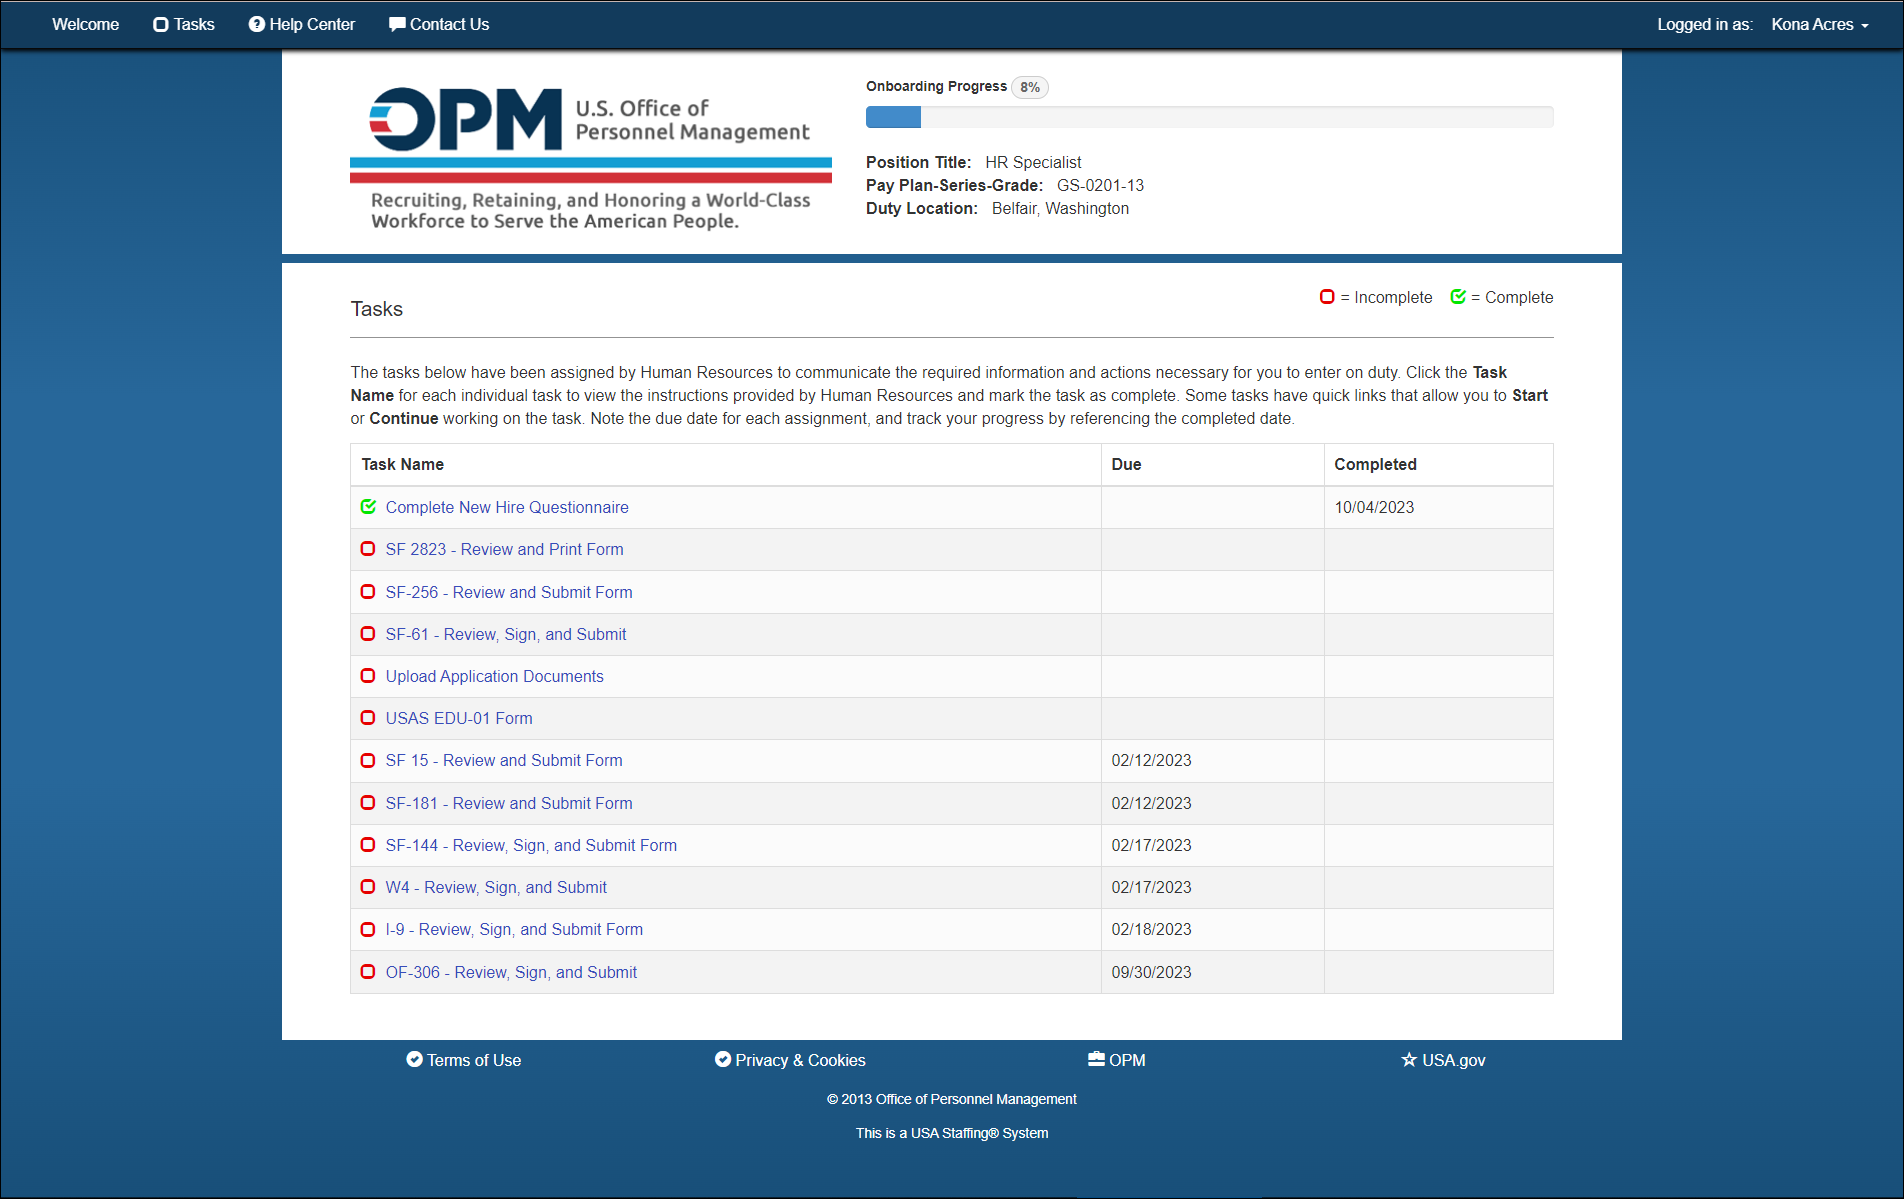
Task: Click the 02/18/2023 due date
Action: click(1151, 929)
